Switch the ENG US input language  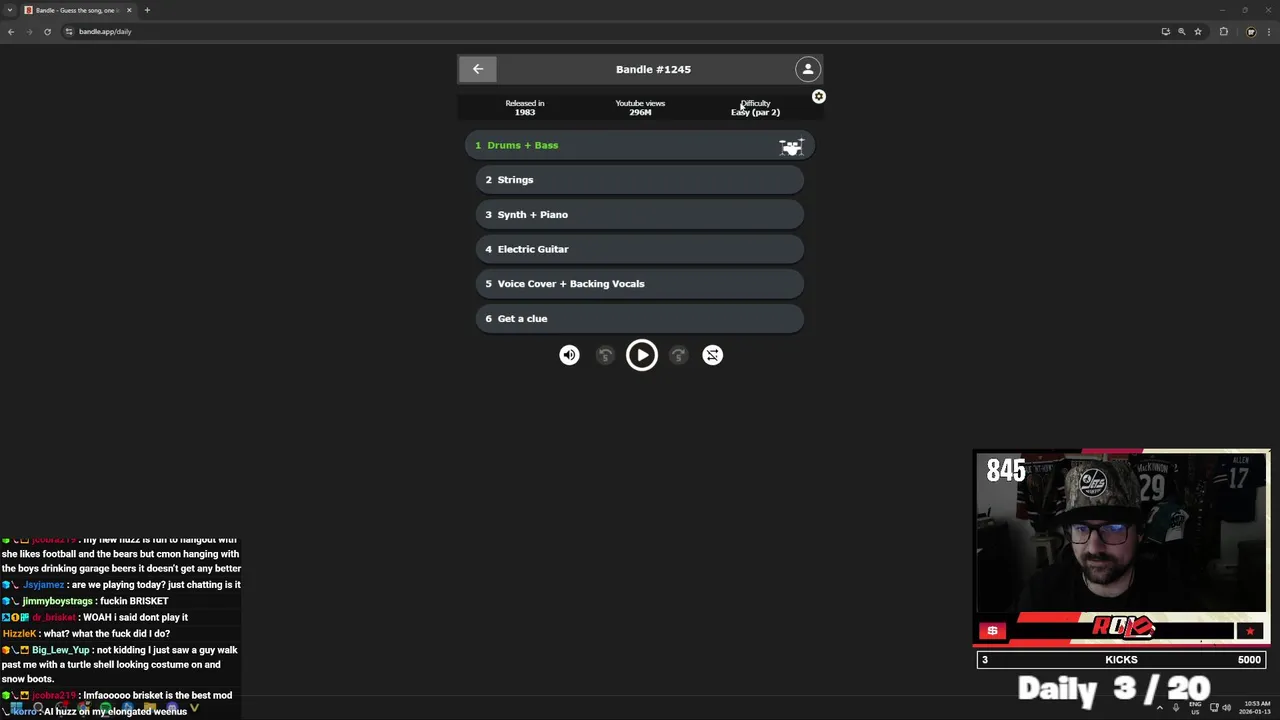pos(1195,708)
